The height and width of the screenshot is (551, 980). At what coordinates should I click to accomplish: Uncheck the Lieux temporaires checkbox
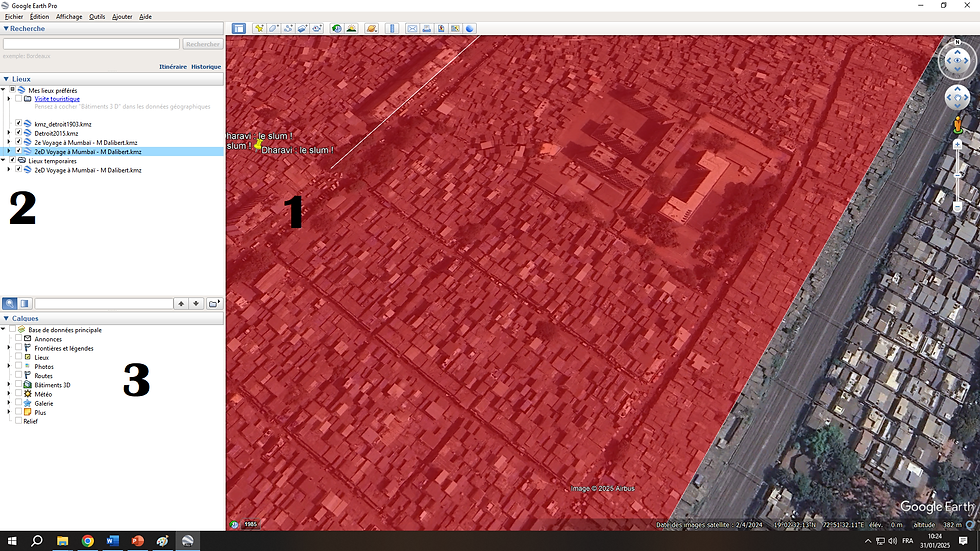point(12,161)
